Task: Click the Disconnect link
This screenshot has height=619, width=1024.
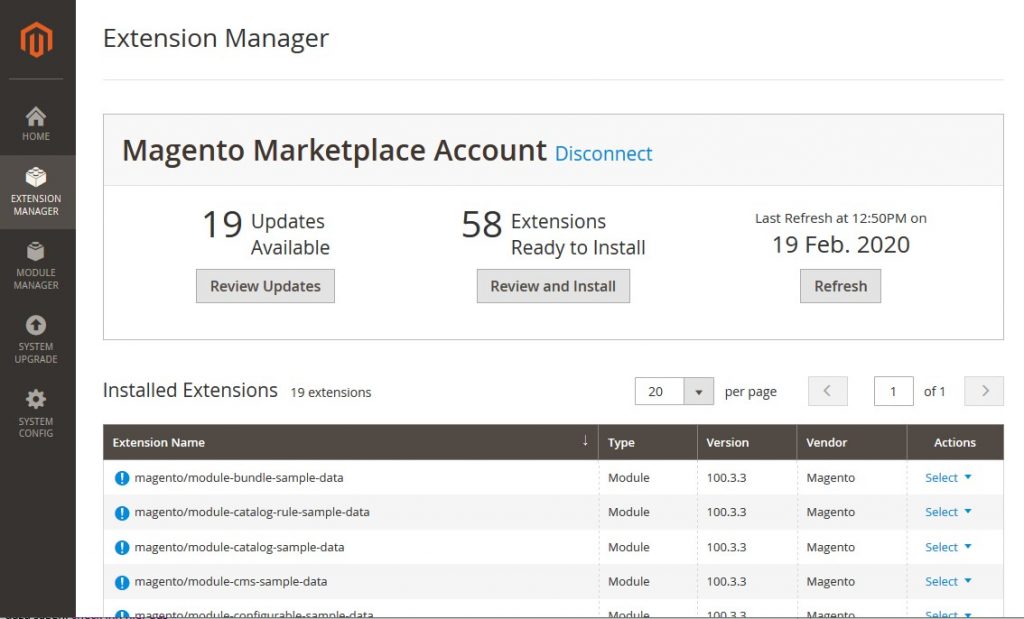Action: (x=604, y=154)
